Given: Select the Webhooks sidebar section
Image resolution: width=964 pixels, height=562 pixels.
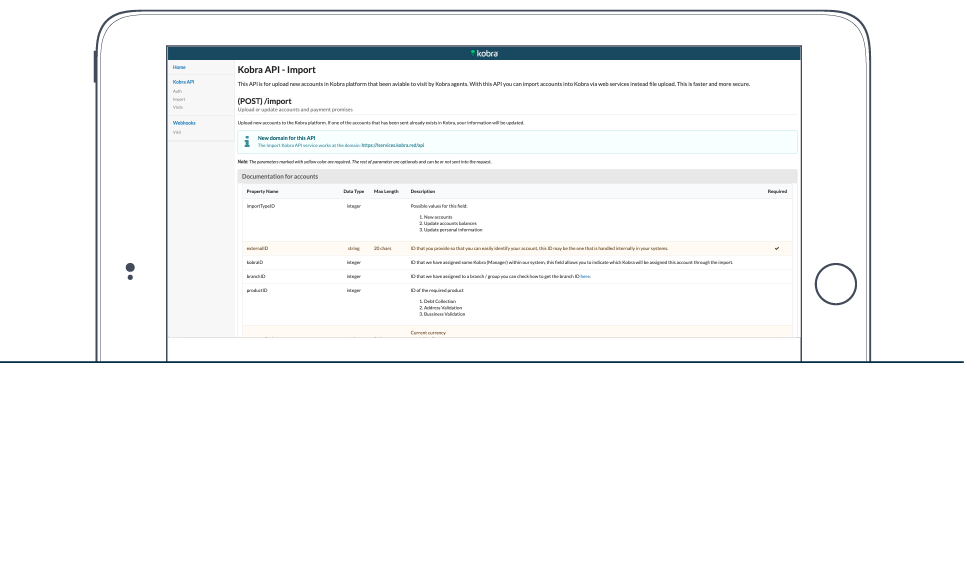Looking at the screenshot, I should (x=184, y=122).
